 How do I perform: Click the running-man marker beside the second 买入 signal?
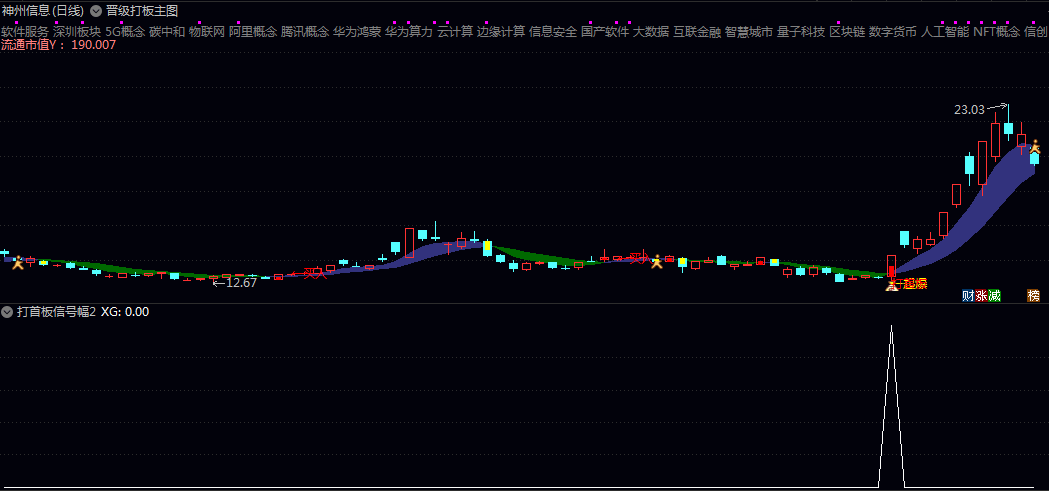pos(658,262)
